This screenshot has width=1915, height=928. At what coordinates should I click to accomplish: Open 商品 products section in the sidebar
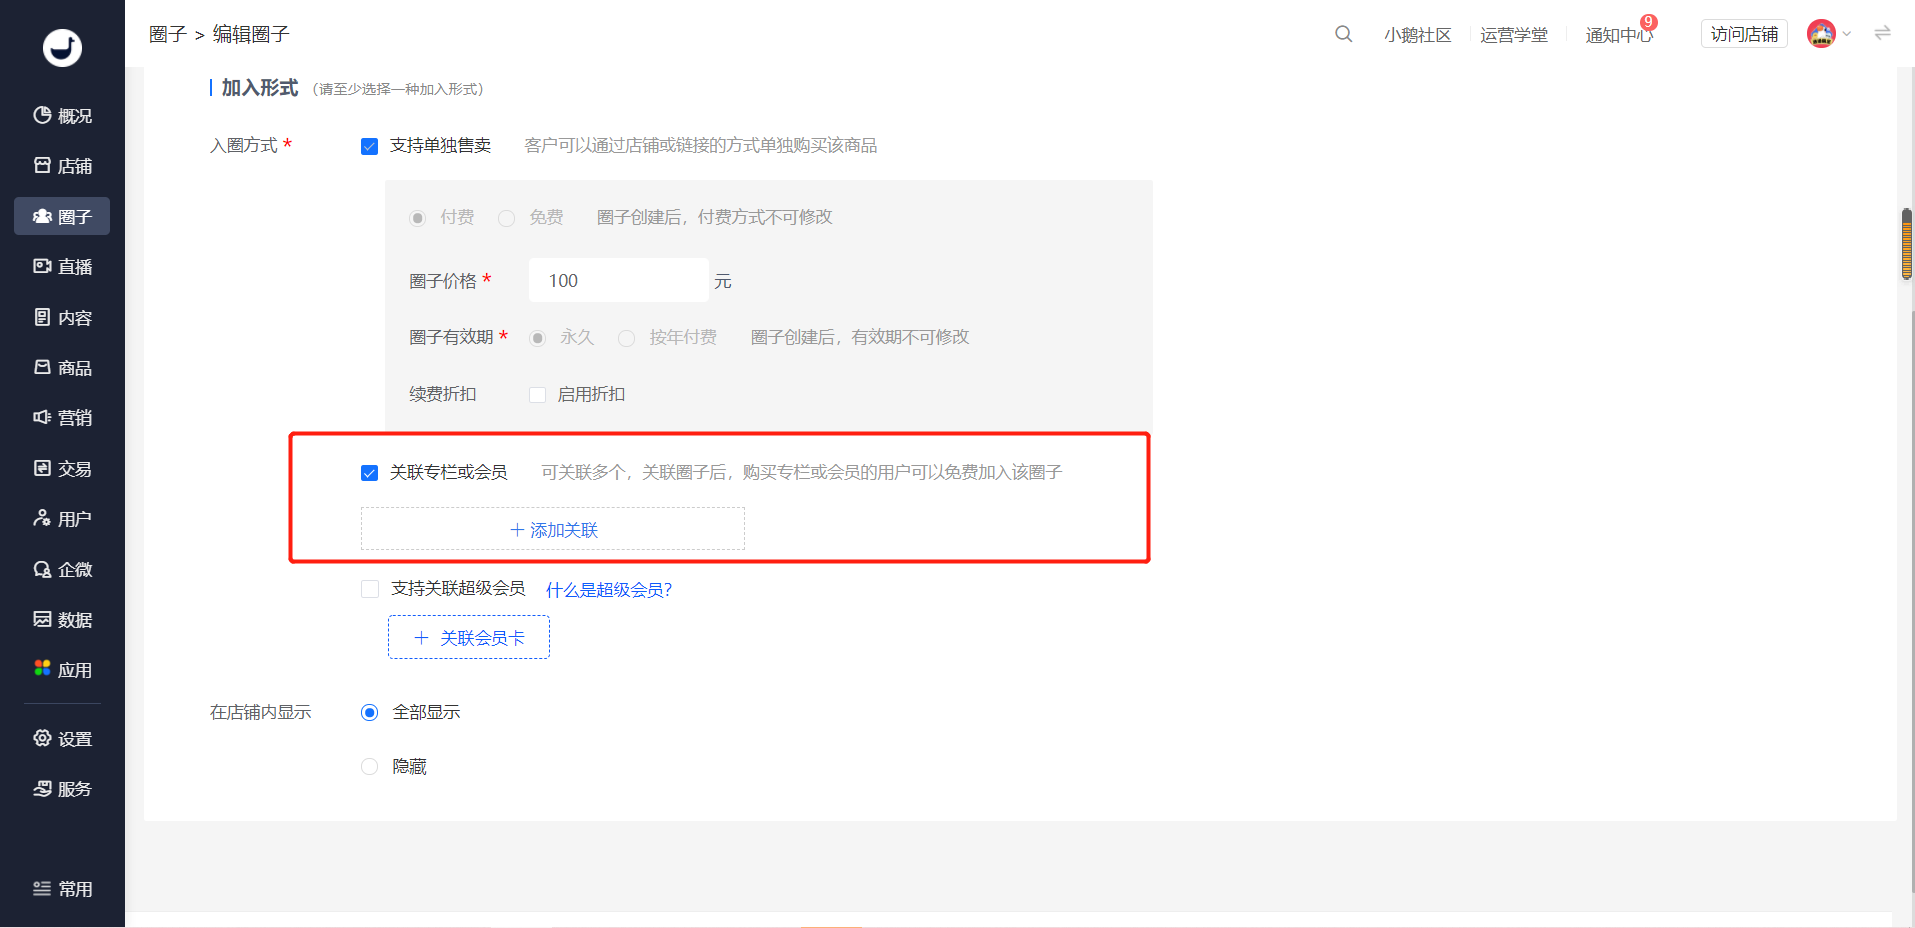[x=62, y=368]
